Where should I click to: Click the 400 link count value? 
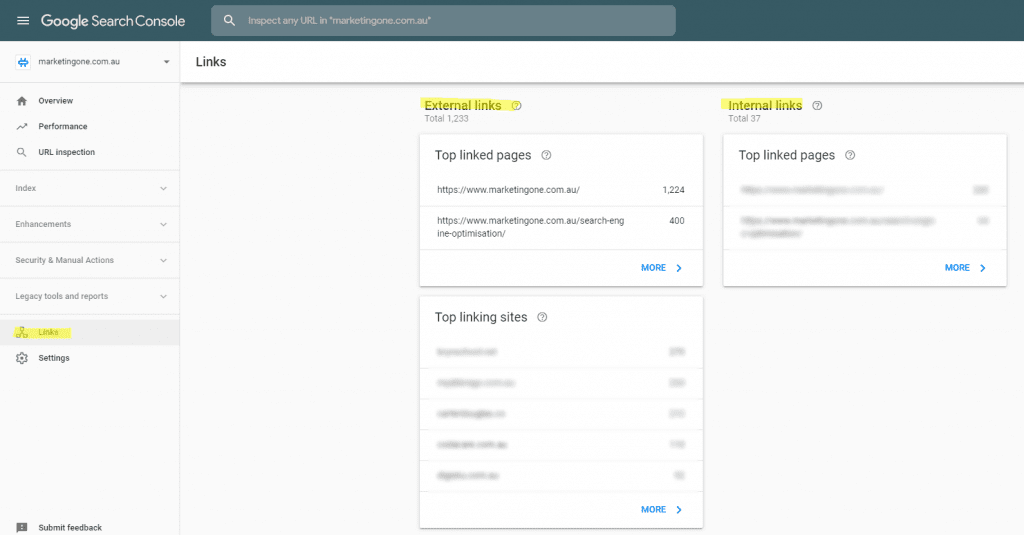677,221
